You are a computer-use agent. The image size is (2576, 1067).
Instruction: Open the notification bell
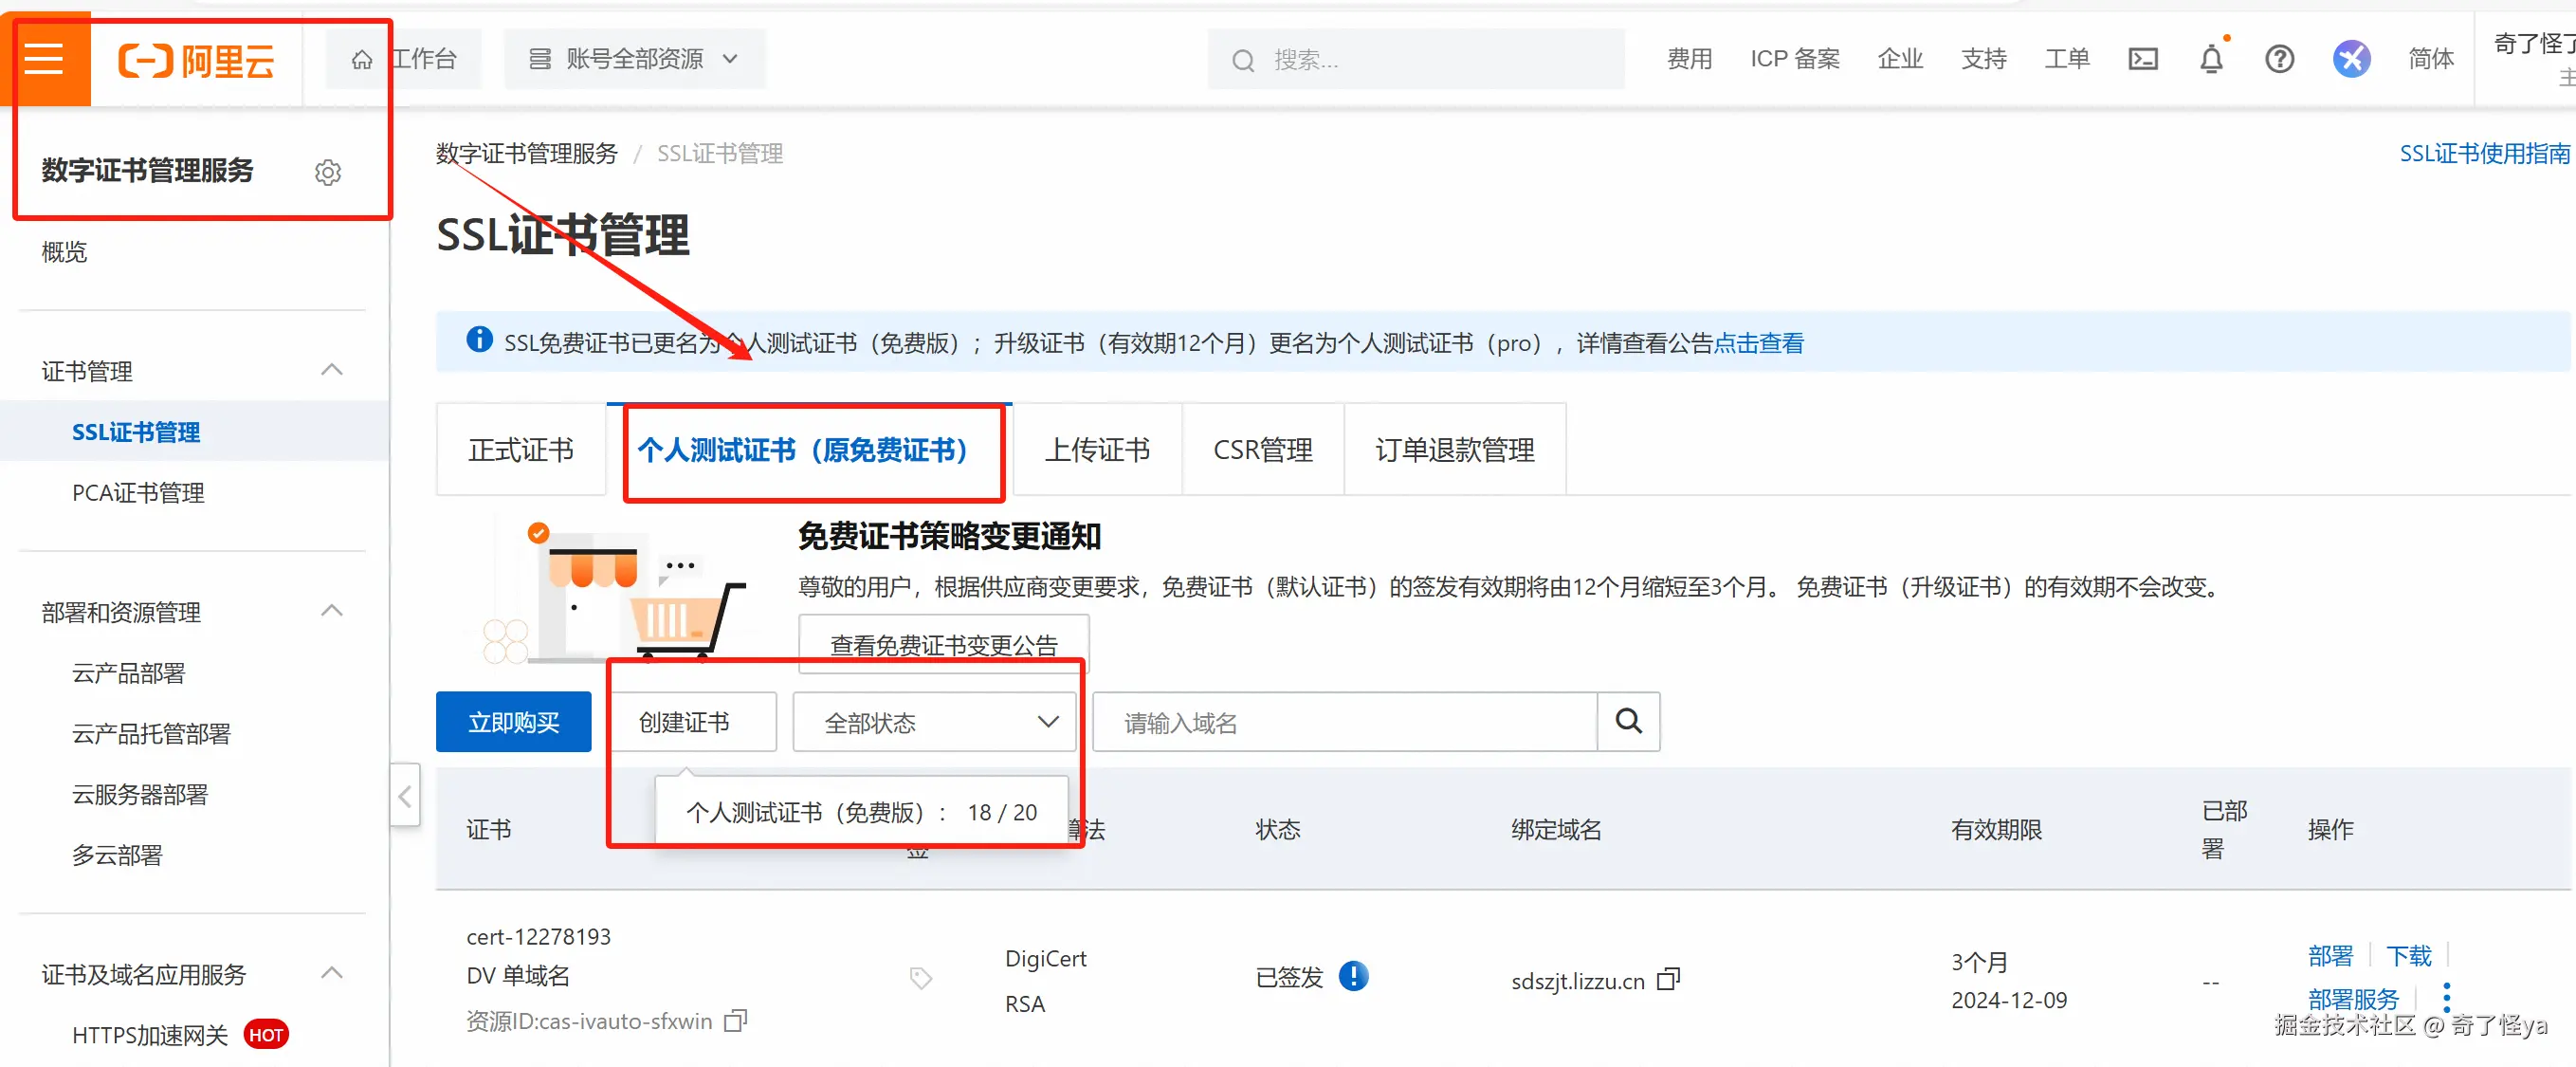[x=2211, y=59]
